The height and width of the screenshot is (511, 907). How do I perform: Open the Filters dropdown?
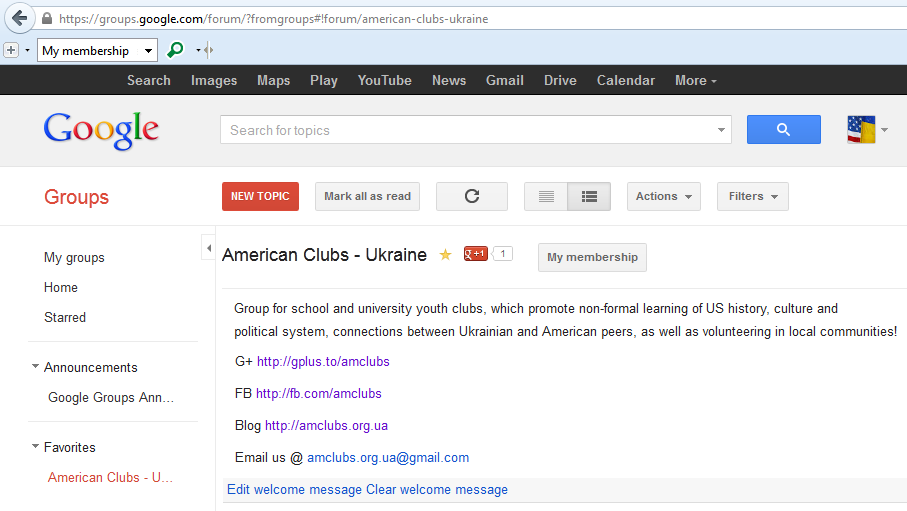(753, 196)
